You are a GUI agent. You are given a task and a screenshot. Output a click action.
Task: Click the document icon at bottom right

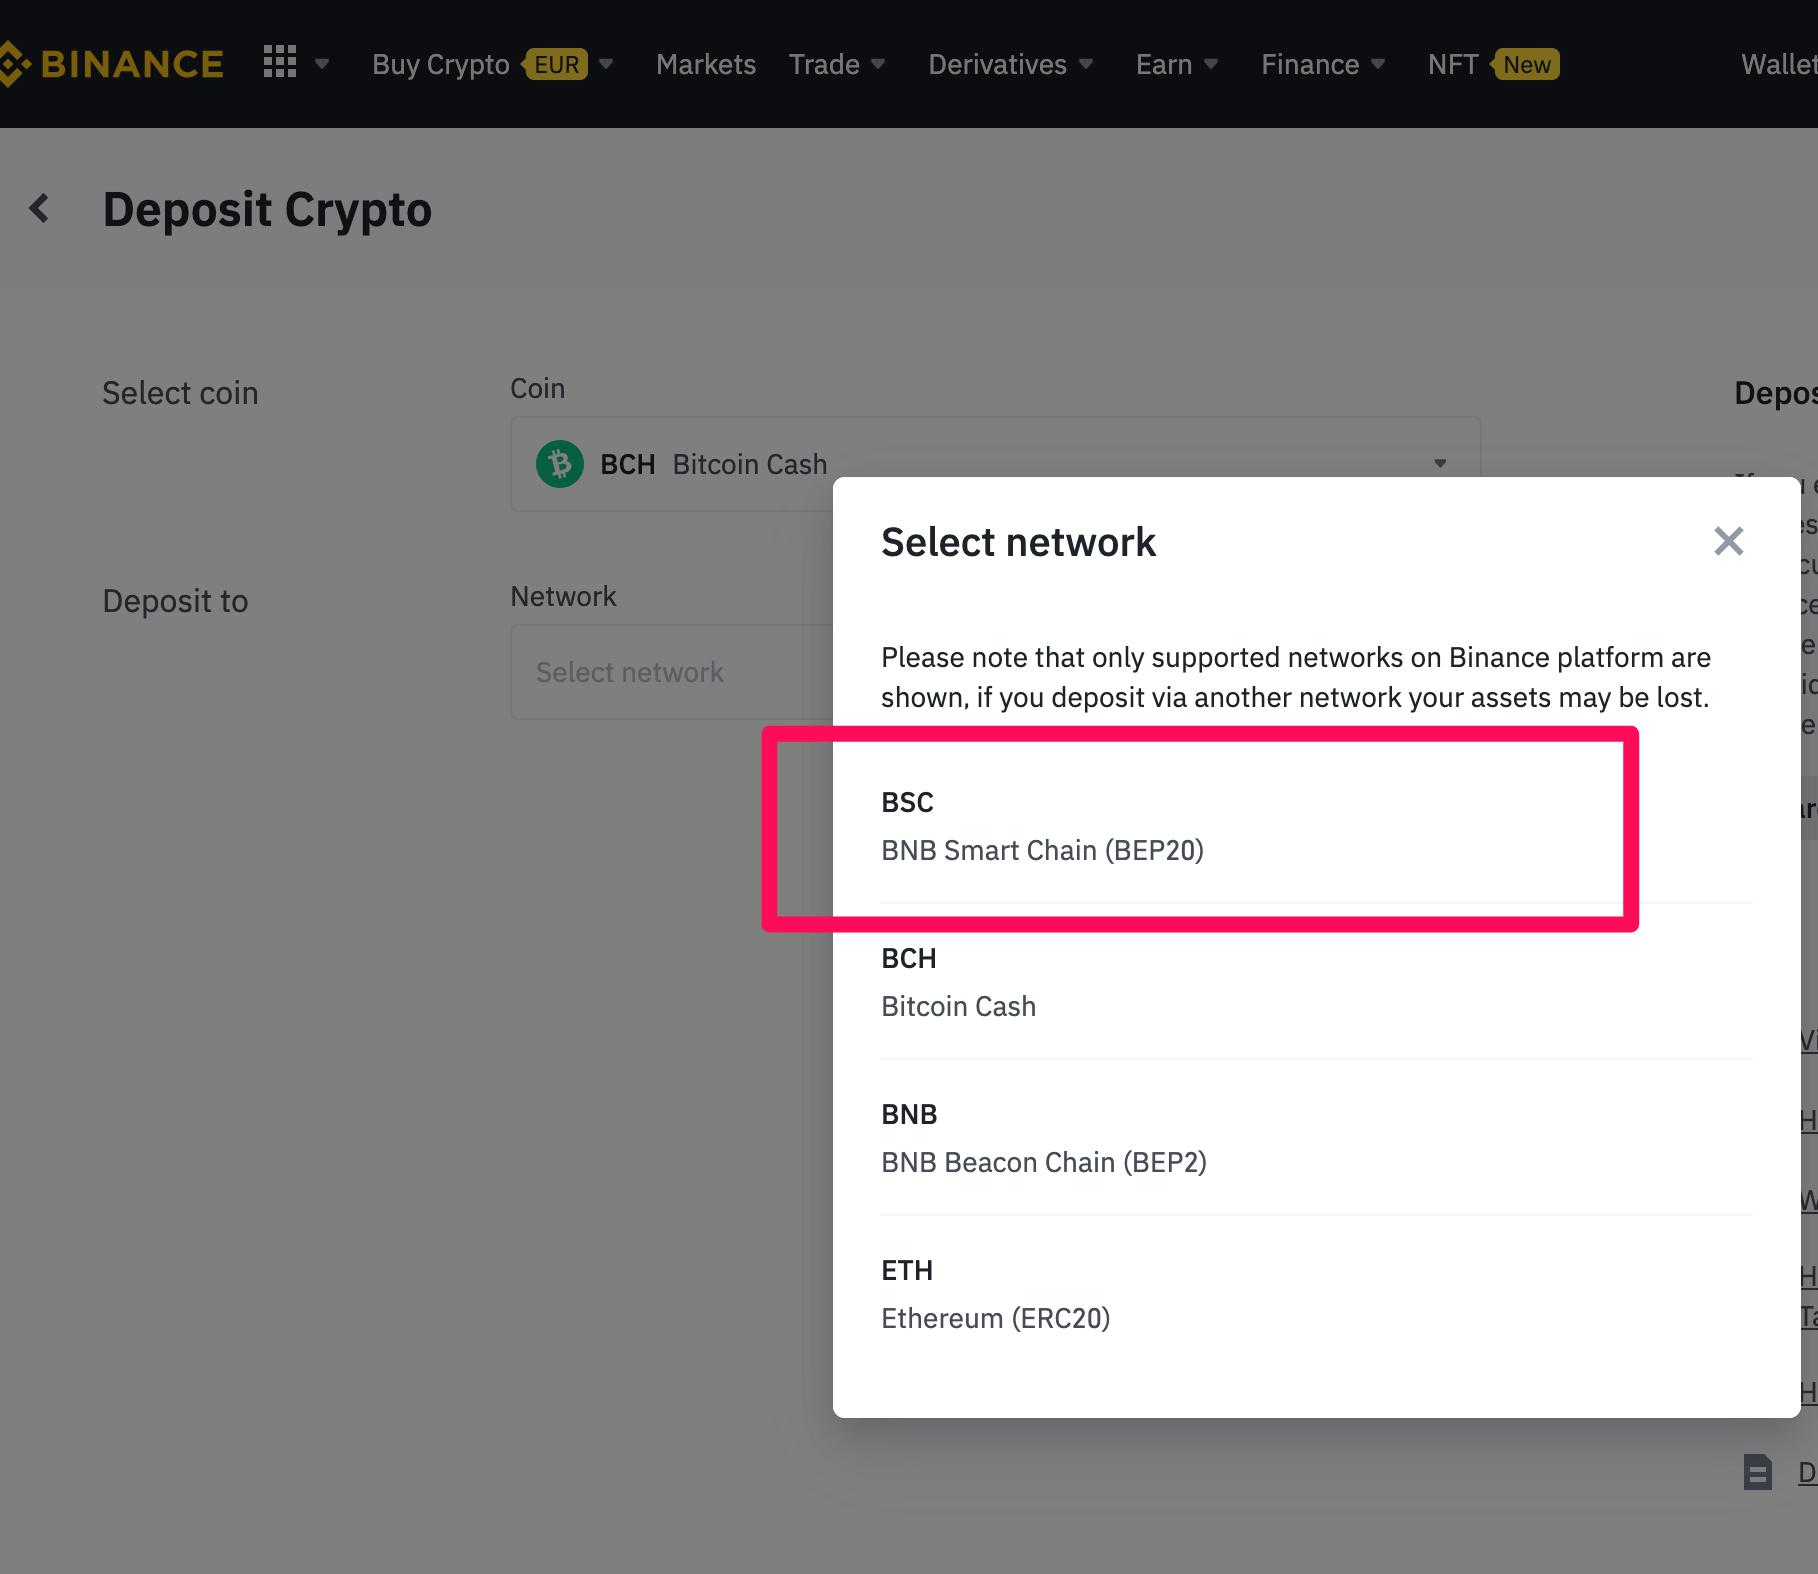(1757, 1472)
